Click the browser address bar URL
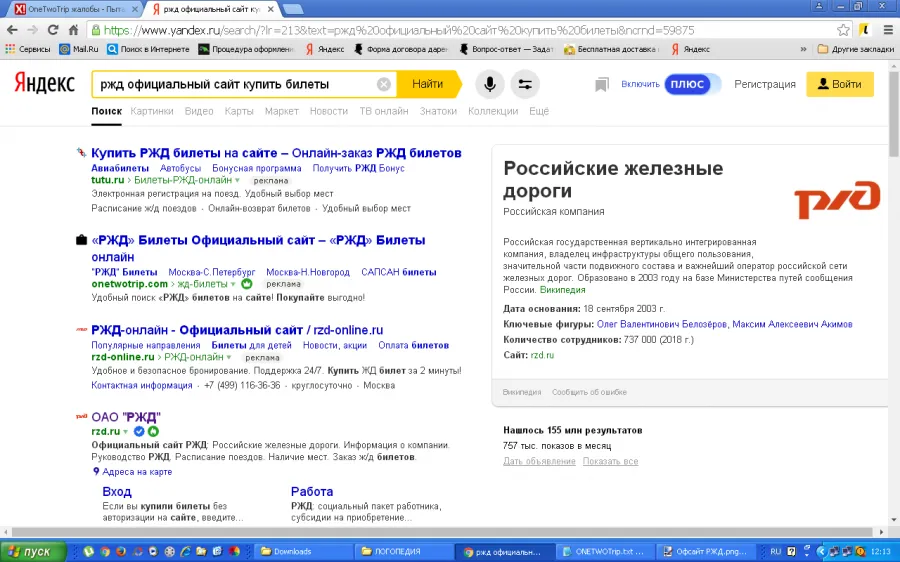 pos(399,30)
